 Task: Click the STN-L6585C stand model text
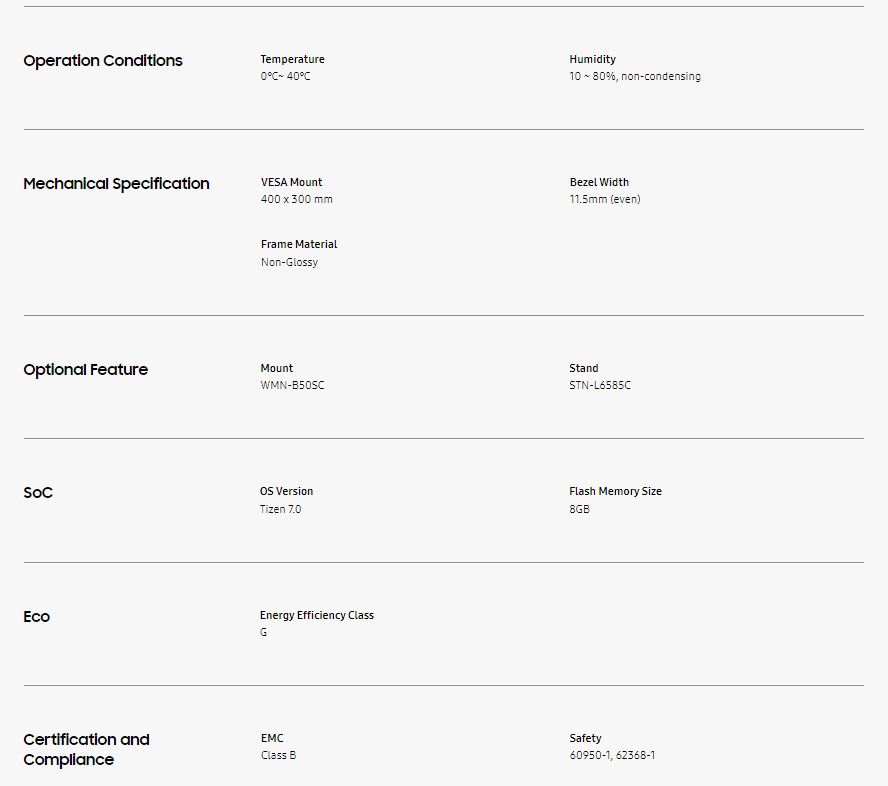[x=600, y=386]
